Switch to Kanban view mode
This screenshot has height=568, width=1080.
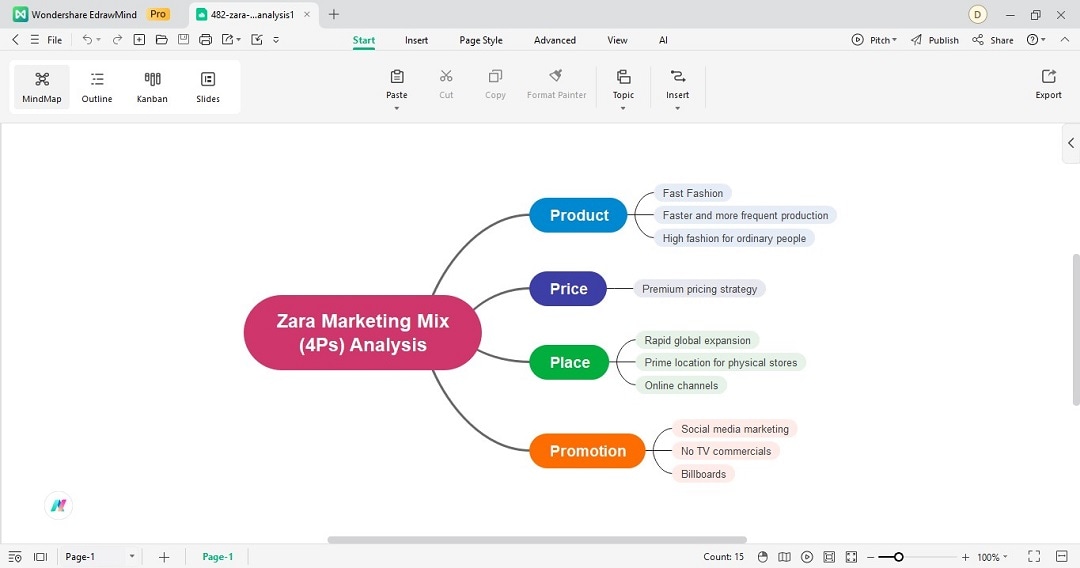point(152,87)
